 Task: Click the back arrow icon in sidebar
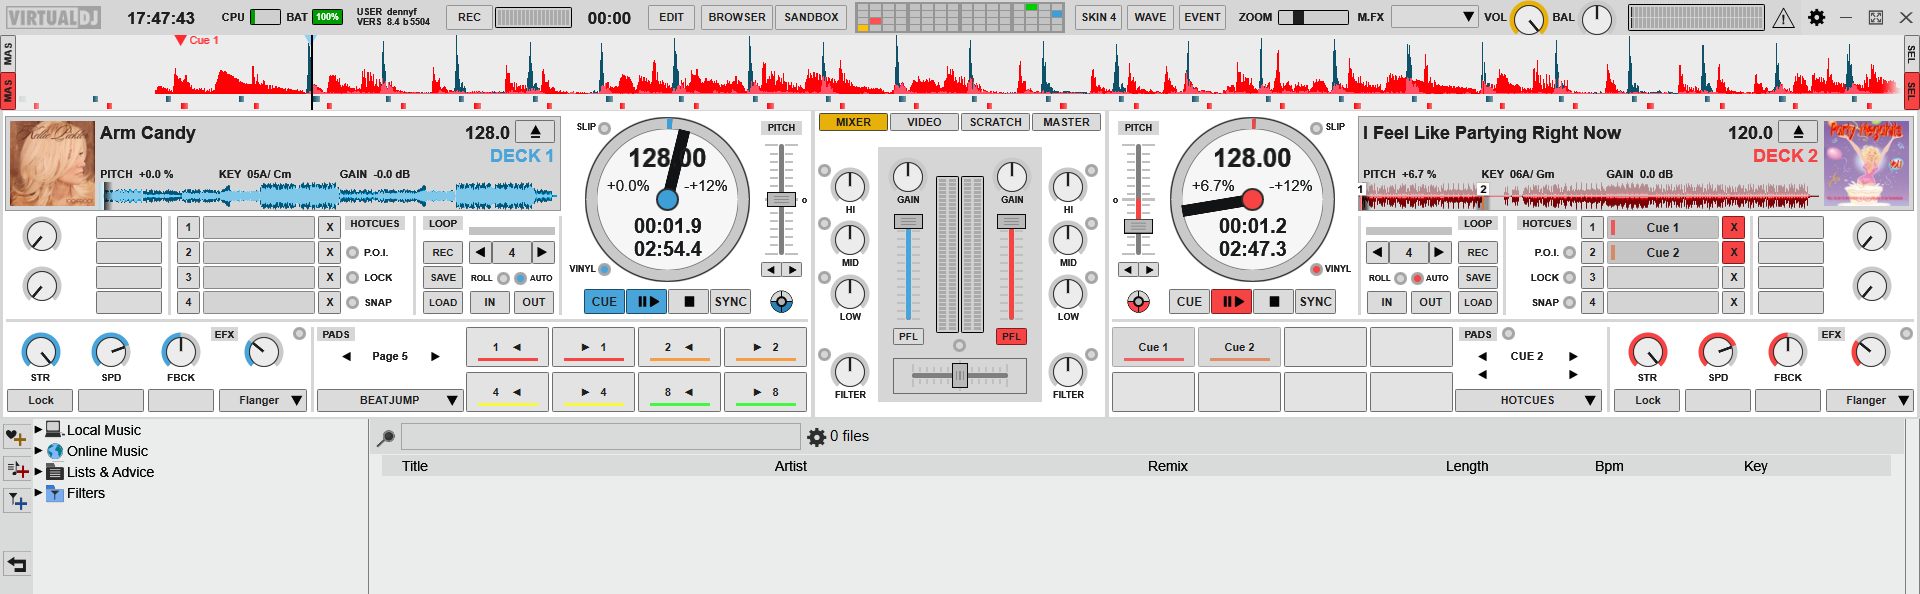[x=17, y=564]
